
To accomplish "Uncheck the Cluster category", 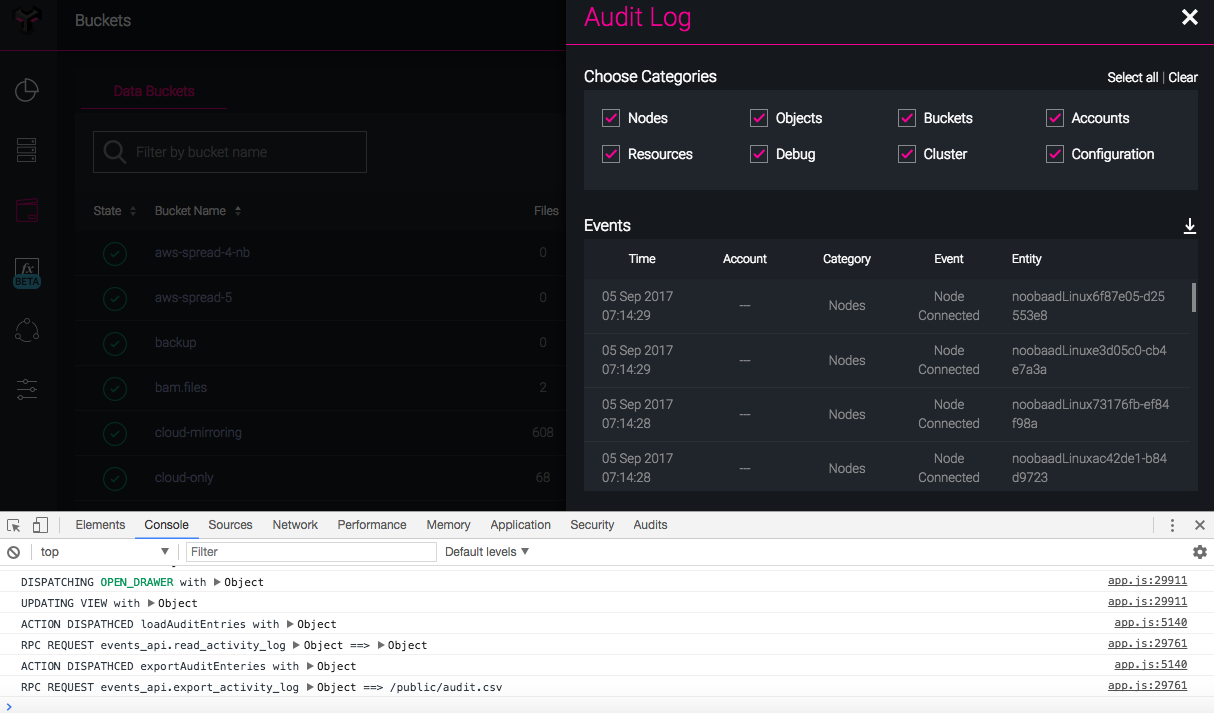I will click(907, 154).
